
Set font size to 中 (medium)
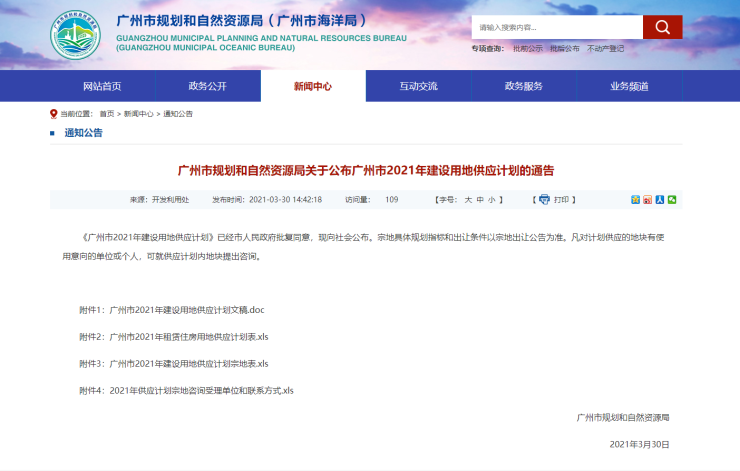[479, 200]
